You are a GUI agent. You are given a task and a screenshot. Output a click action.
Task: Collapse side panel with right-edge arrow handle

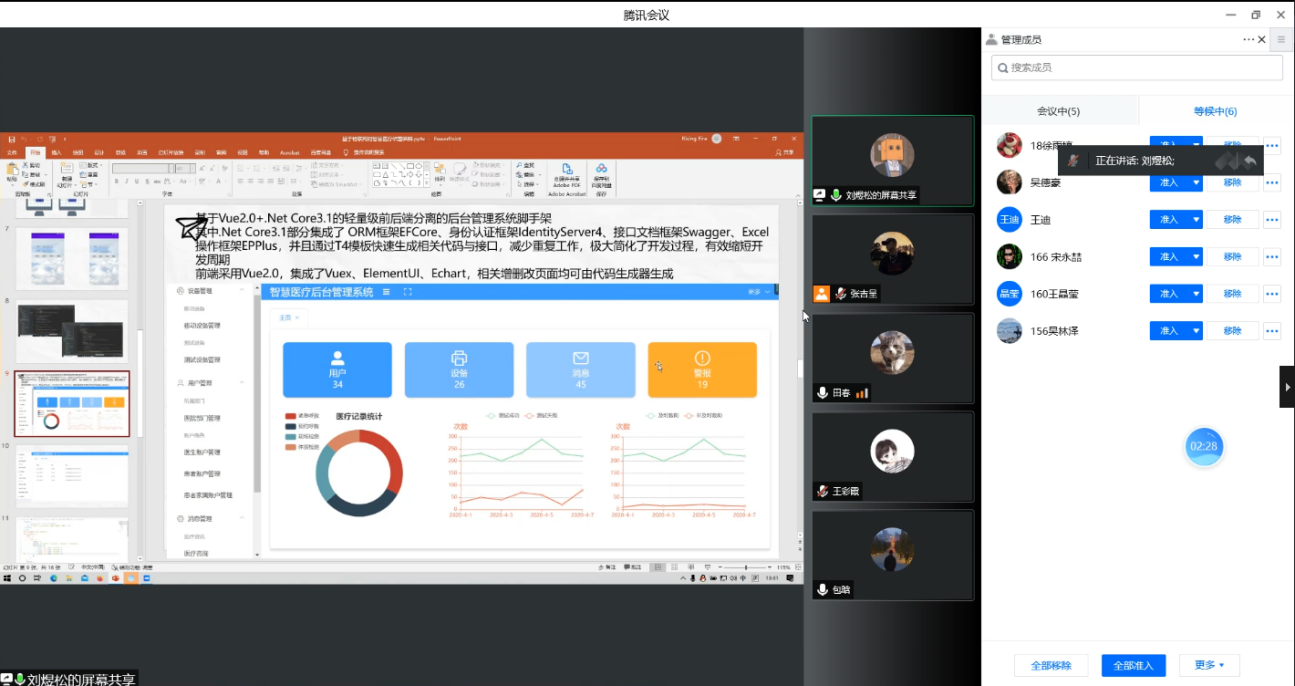pyautogui.click(x=1287, y=387)
